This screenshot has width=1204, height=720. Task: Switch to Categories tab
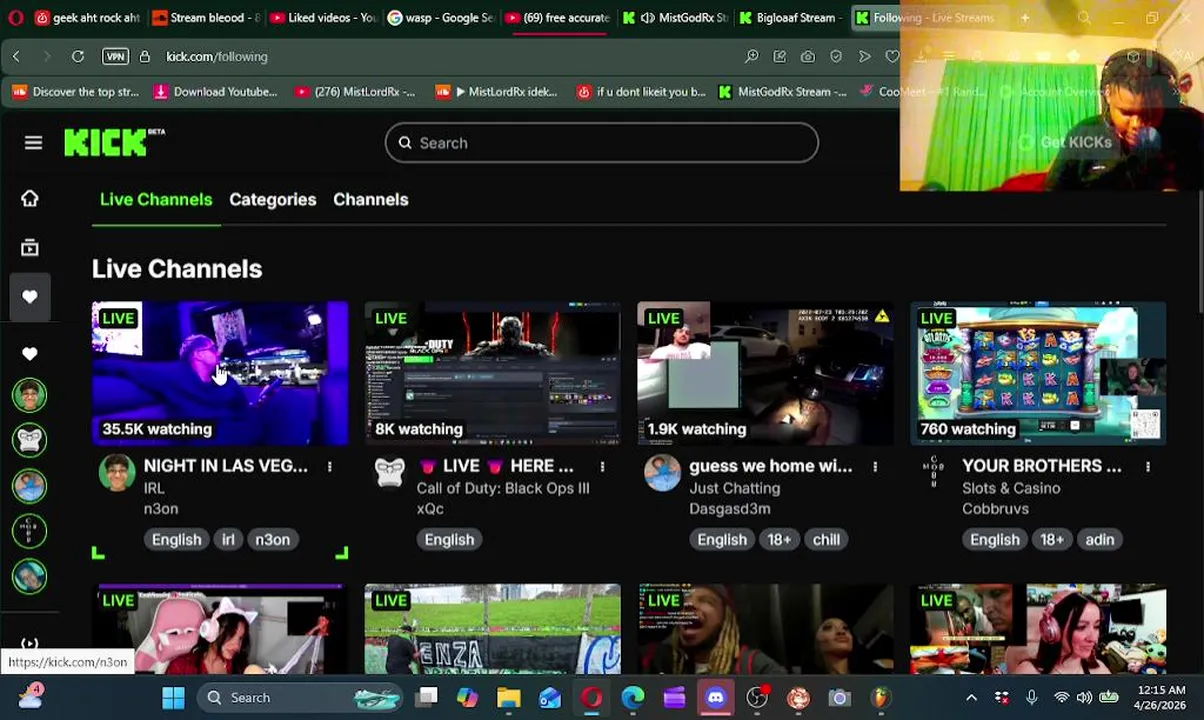(x=272, y=199)
